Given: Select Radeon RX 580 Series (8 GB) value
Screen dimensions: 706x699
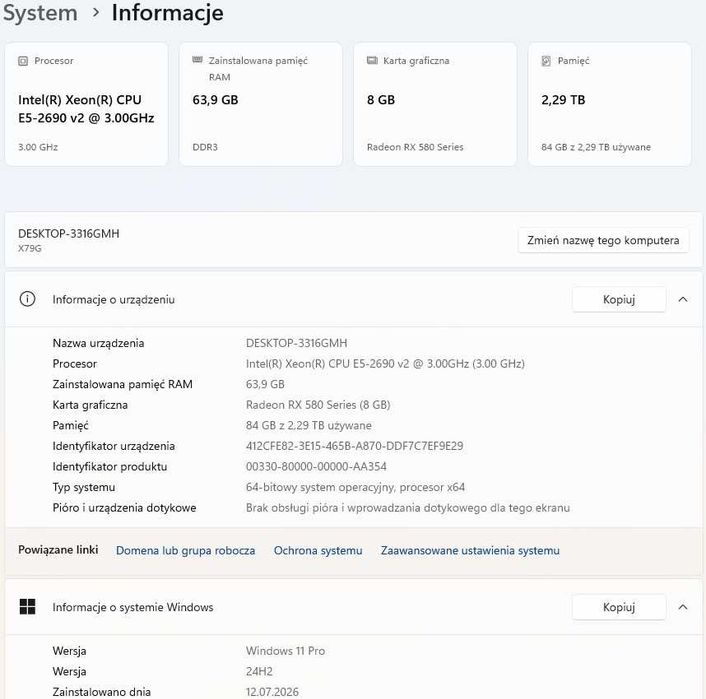Looking at the screenshot, I should 318,404.
